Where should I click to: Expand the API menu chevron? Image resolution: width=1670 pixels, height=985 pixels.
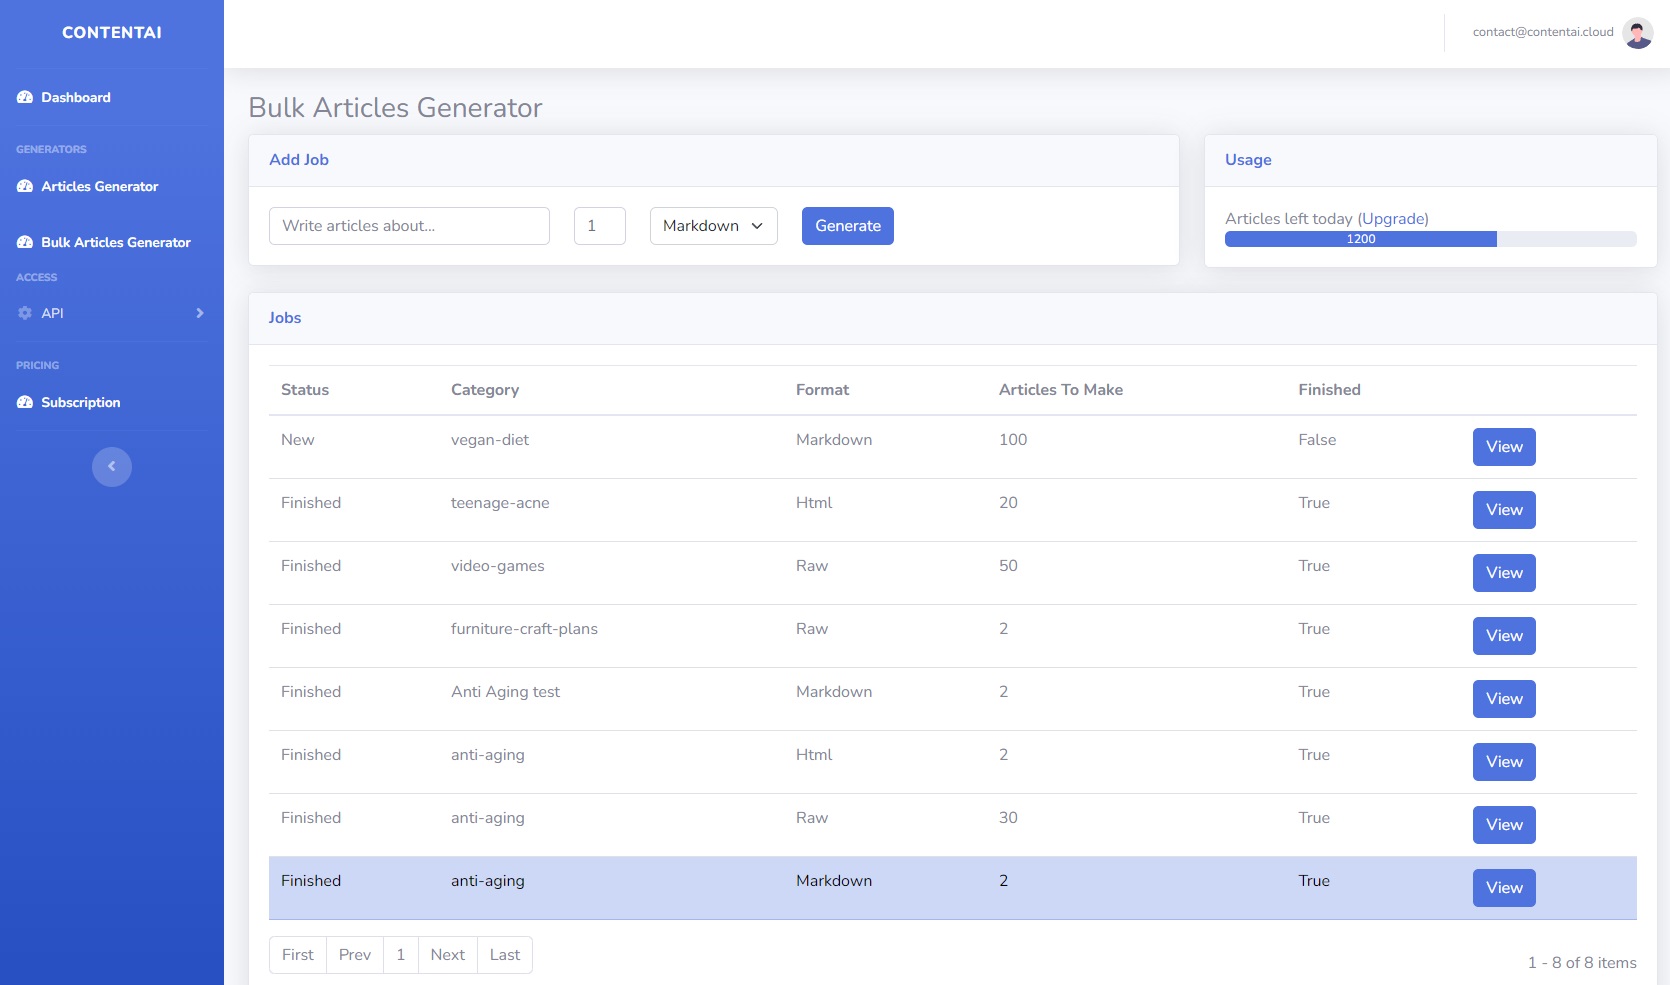coord(199,312)
